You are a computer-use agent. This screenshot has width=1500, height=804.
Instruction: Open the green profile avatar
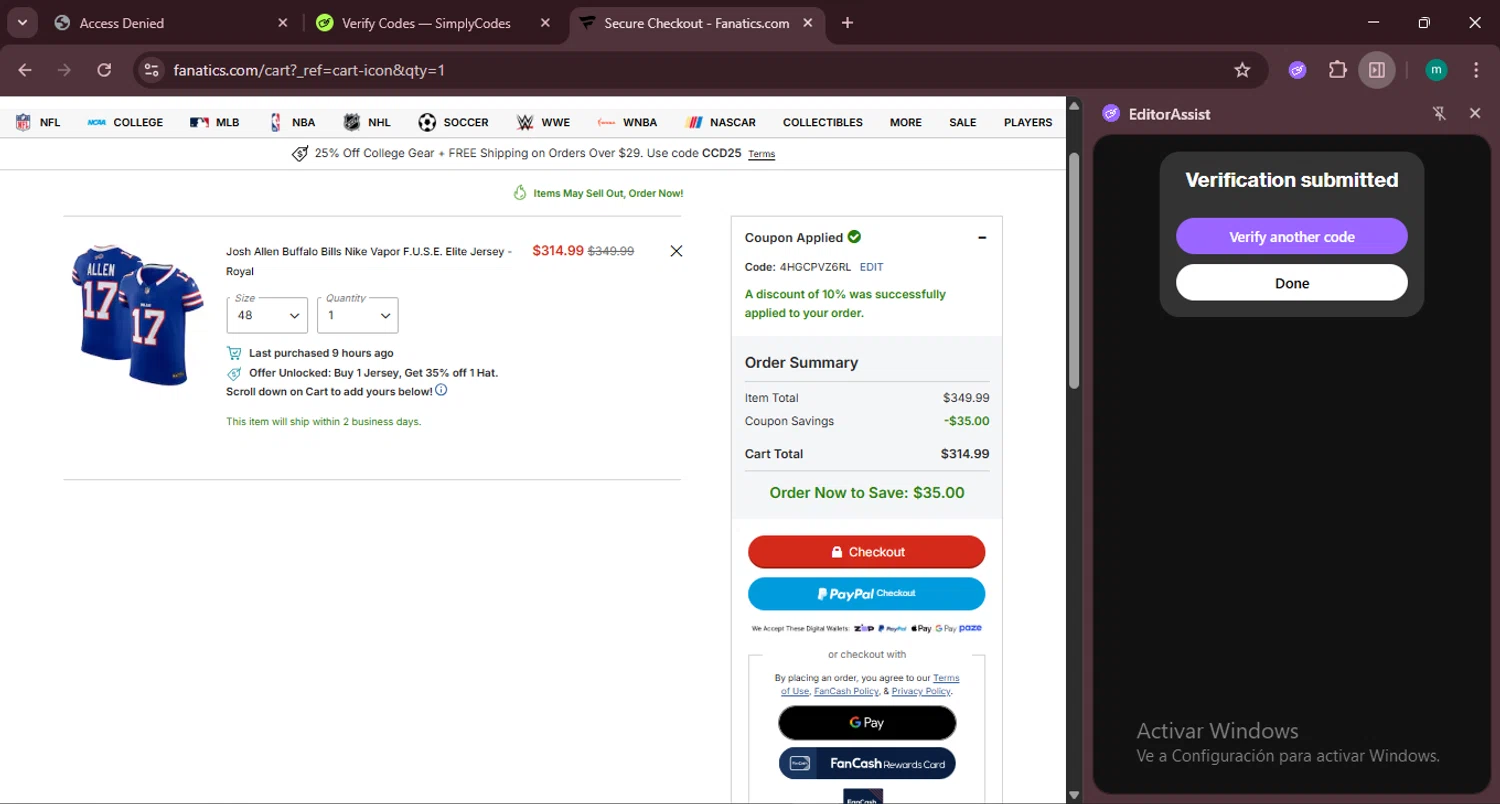coord(1436,70)
